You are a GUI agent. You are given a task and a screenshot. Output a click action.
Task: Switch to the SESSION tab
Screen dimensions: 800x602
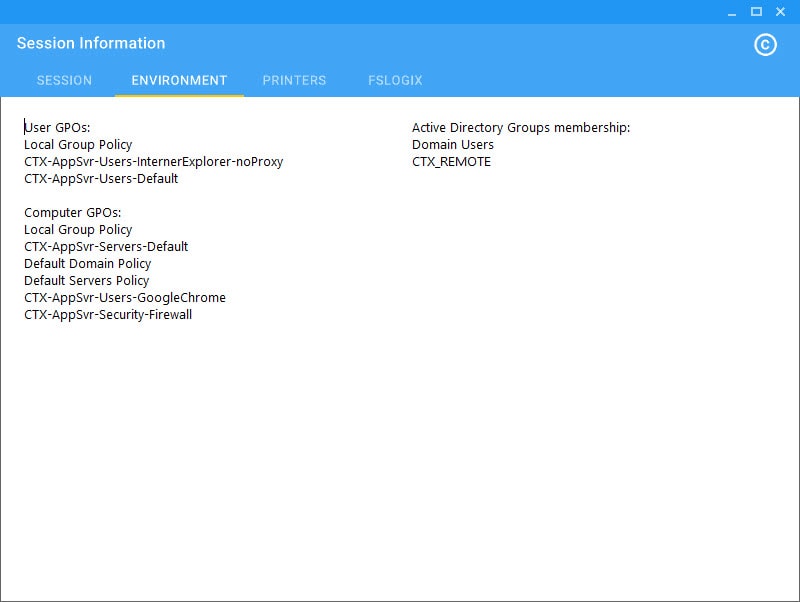tap(64, 80)
